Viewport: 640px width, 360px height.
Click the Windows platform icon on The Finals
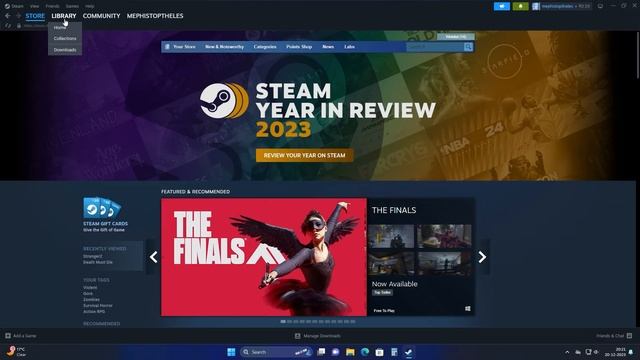click(x=468, y=309)
